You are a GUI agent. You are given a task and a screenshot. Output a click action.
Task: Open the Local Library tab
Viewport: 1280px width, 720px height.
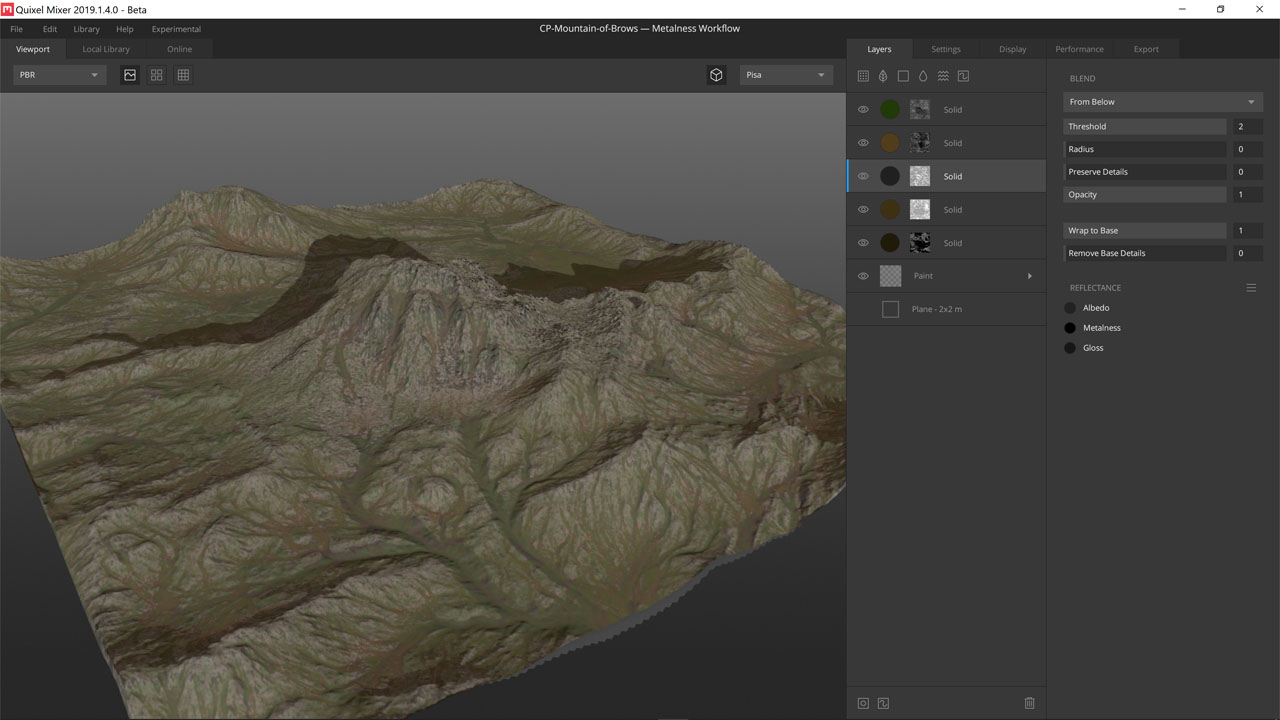point(106,49)
